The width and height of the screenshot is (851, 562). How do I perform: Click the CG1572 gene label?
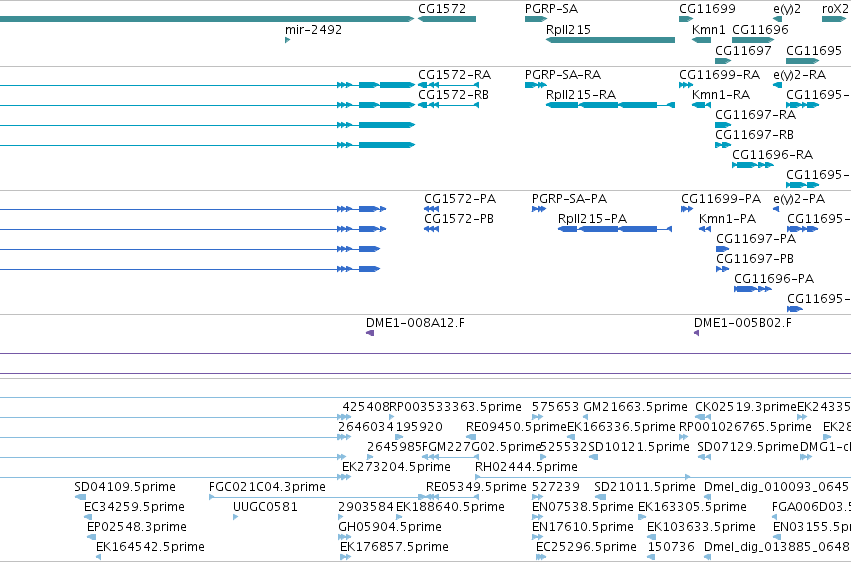pyautogui.click(x=442, y=9)
